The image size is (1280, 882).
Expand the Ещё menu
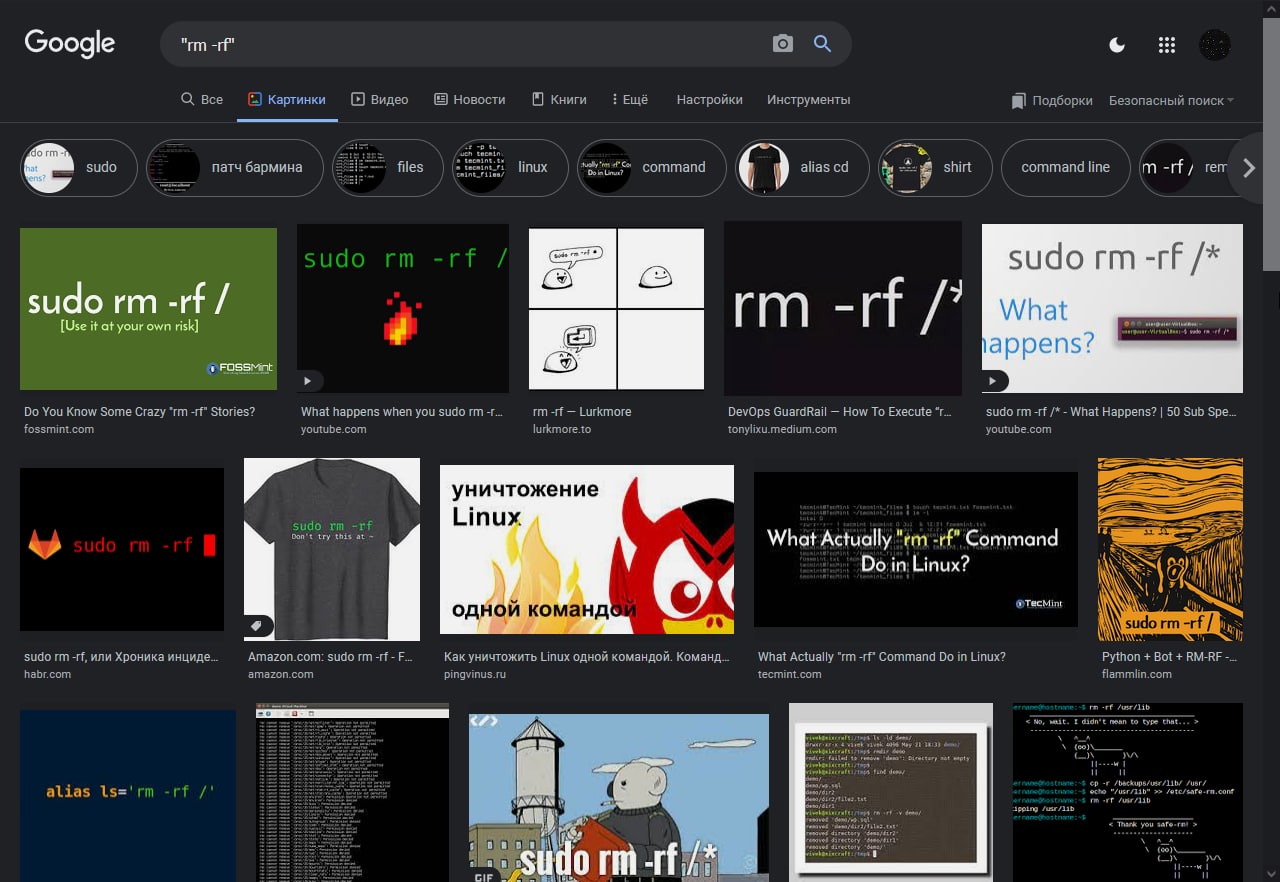tap(630, 99)
